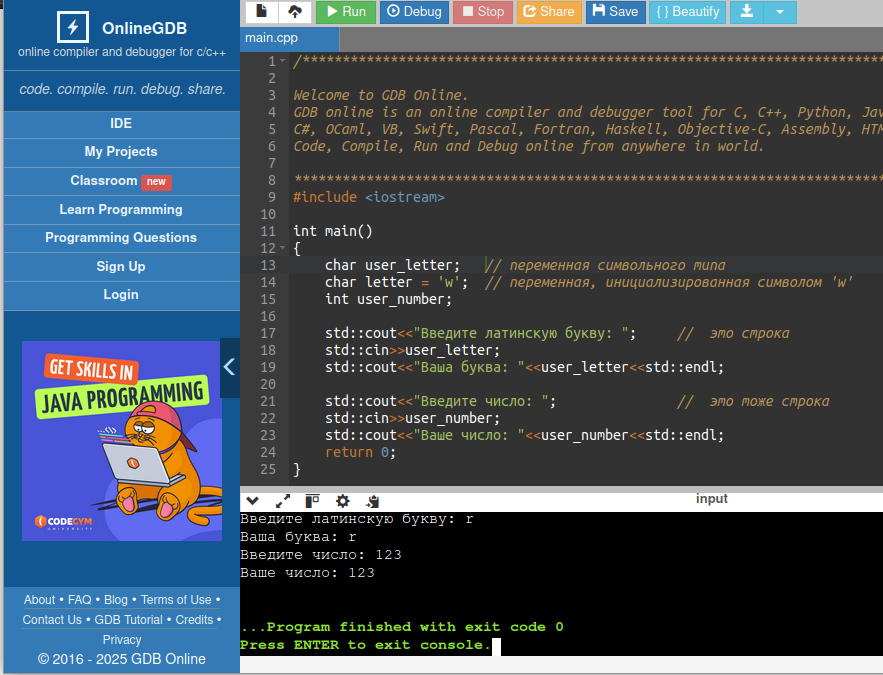Use the paste-to-console clipboard icon
The image size is (883, 675).
pyautogui.click(x=372, y=501)
